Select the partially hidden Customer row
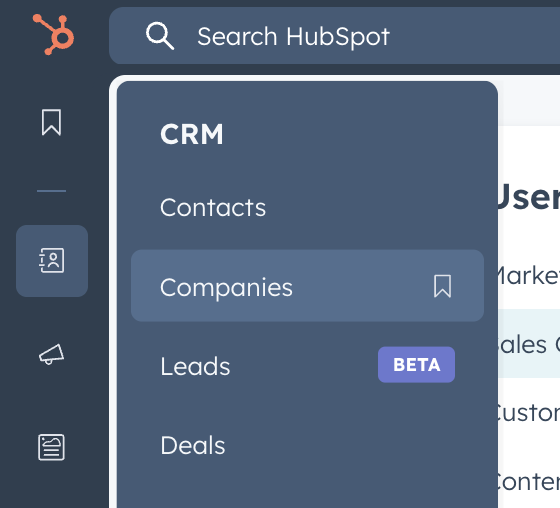 click(x=529, y=413)
